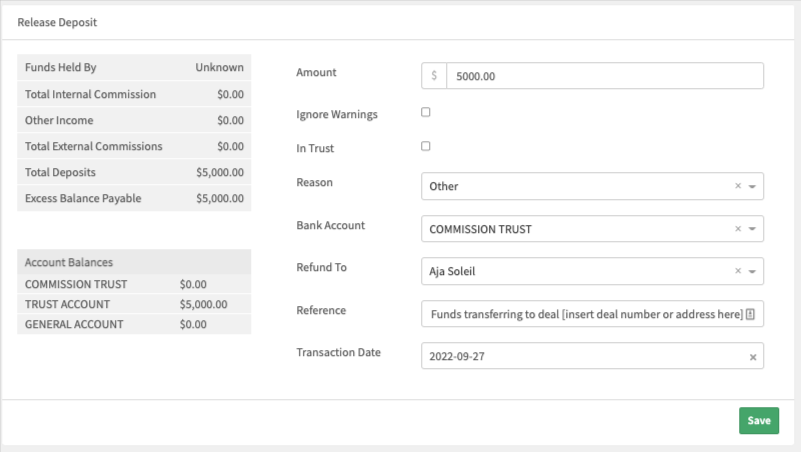
Task: Clear the Refund To selection
Action: (x=738, y=271)
